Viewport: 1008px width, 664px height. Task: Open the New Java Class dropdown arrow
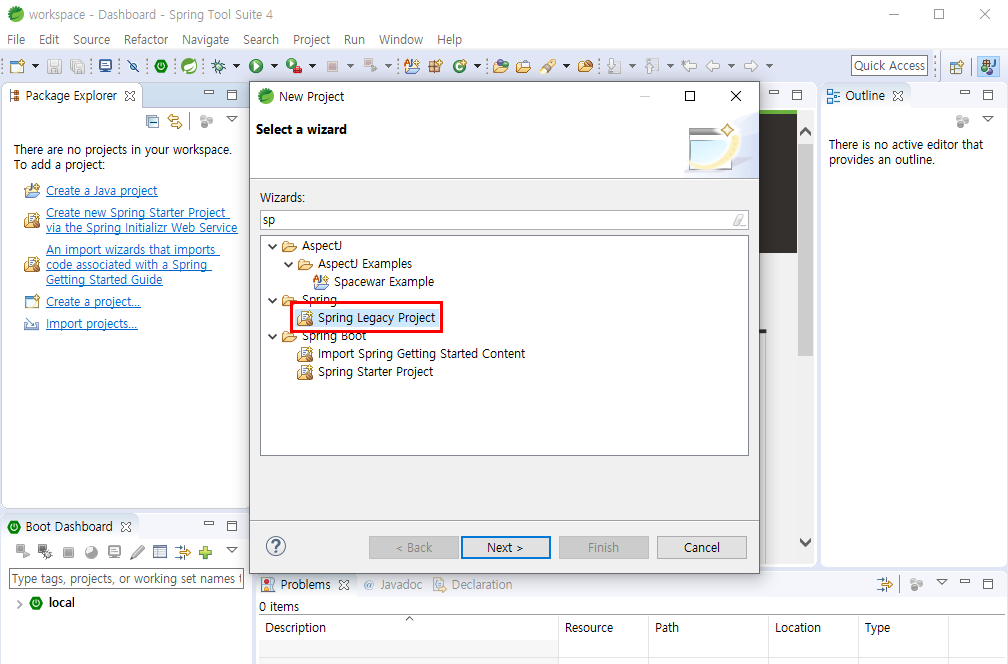477,66
